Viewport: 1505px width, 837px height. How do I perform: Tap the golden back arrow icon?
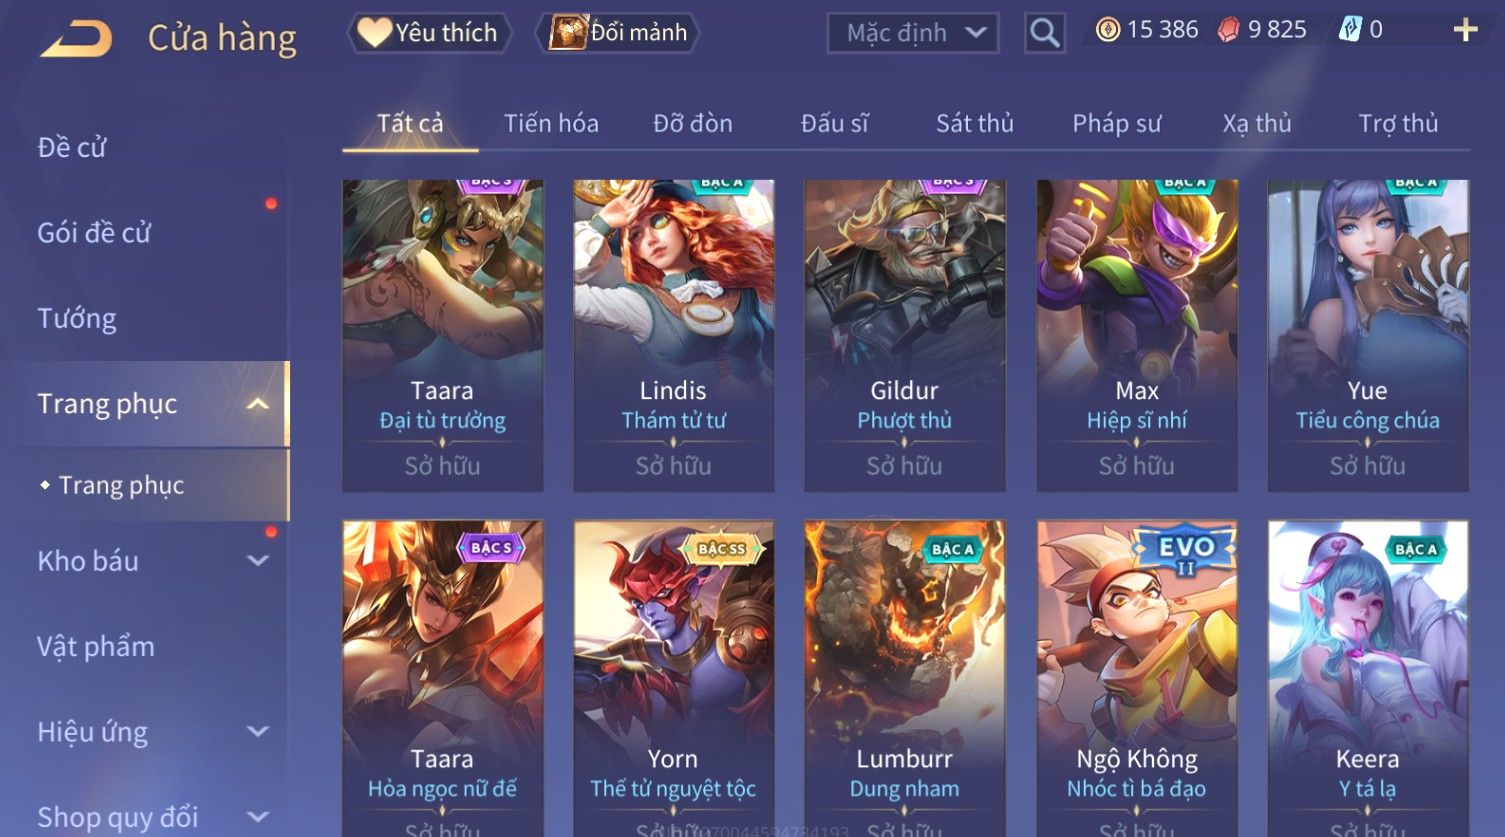[76, 39]
